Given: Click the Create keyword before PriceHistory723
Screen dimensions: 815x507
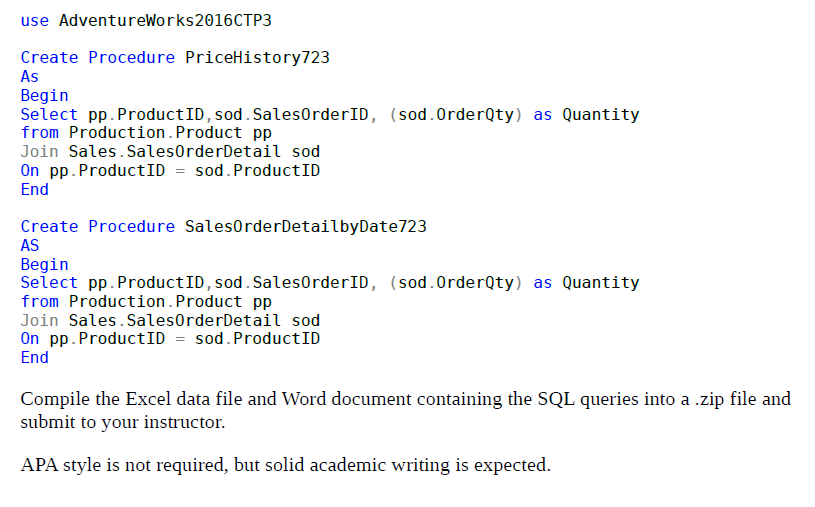Looking at the screenshot, I should click(x=49, y=57).
